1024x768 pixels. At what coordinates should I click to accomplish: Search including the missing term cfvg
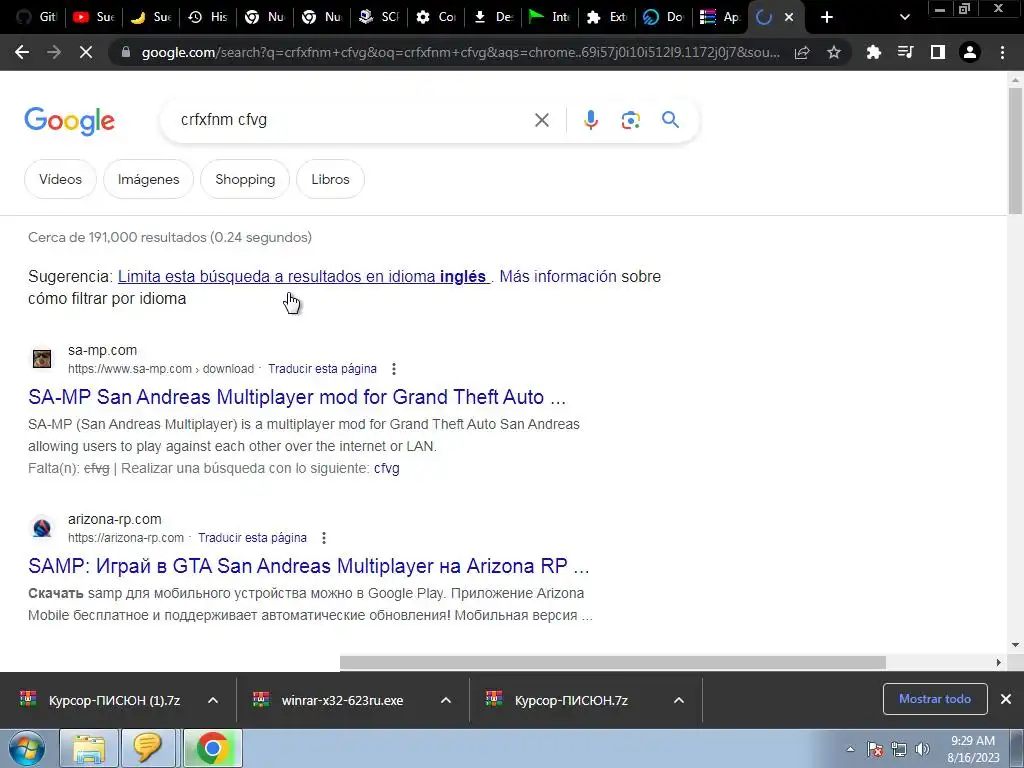[x=387, y=468]
